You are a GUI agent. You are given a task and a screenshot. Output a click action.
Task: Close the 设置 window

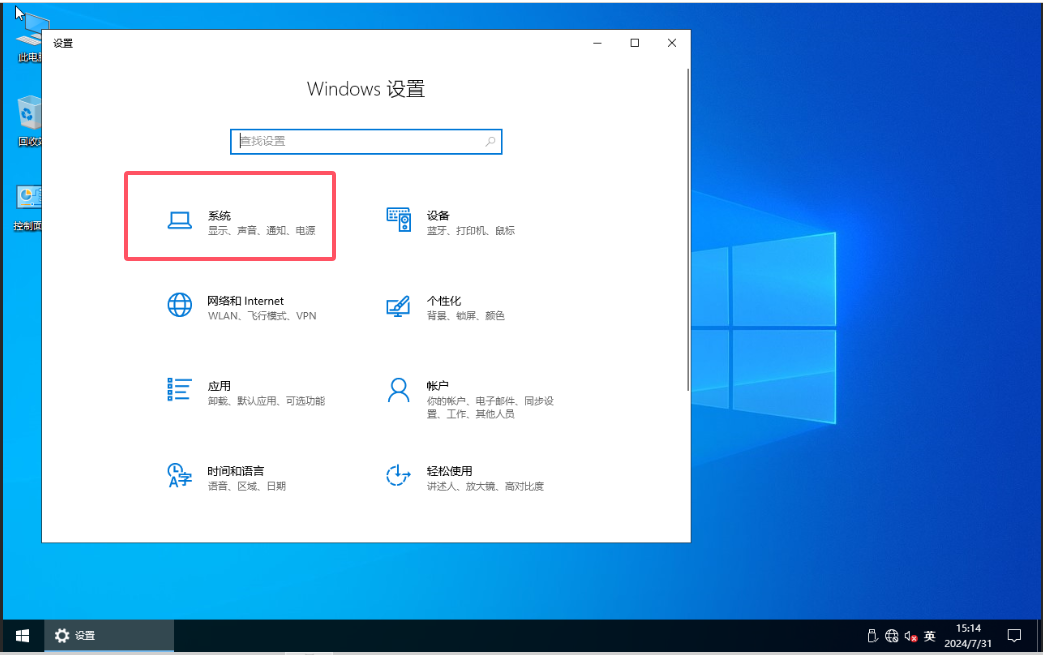click(672, 43)
